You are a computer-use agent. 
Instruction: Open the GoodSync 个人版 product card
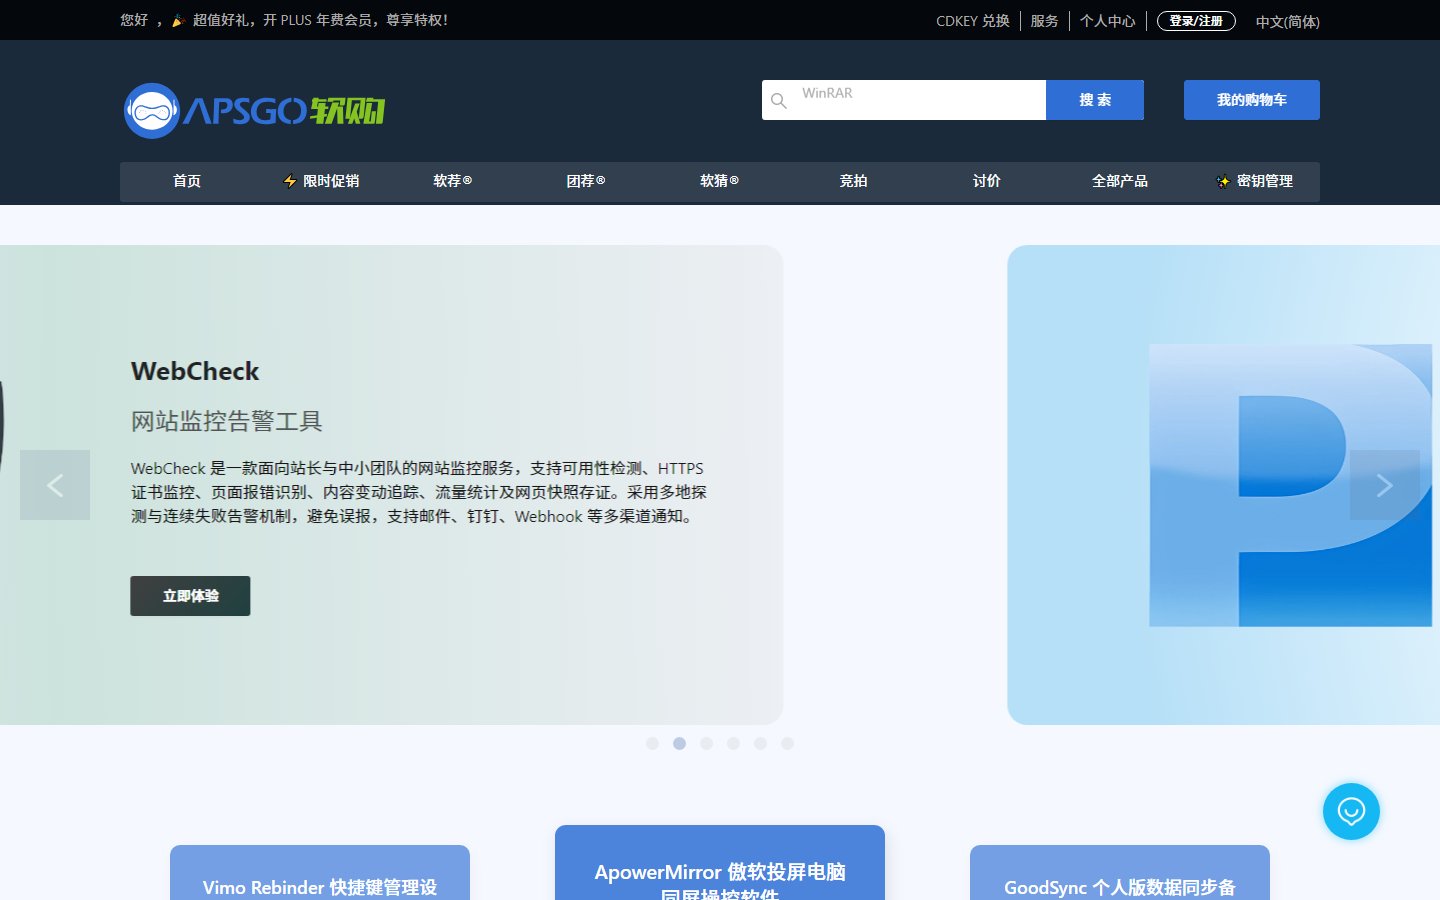coord(1120,873)
